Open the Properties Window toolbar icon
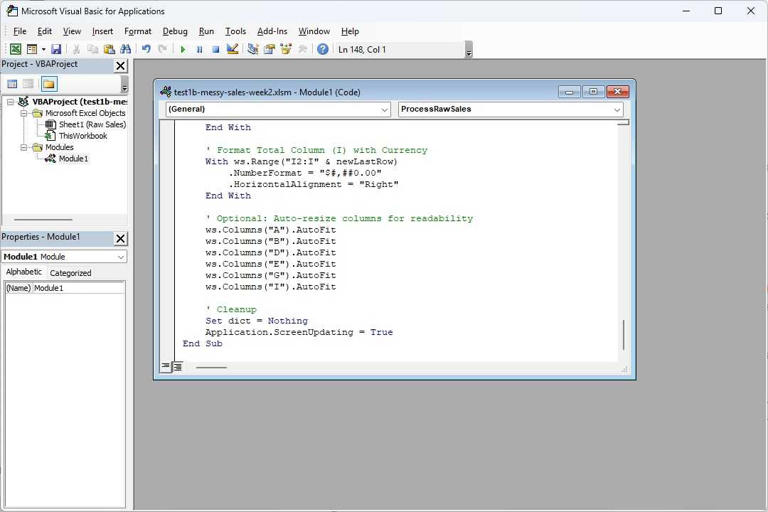This screenshot has height=512, width=768. pyautogui.click(x=269, y=49)
